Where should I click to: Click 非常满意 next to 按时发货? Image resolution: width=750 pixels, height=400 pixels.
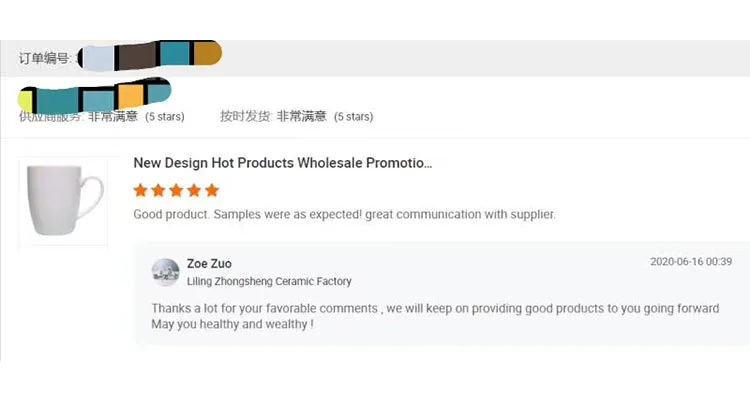(x=301, y=116)
